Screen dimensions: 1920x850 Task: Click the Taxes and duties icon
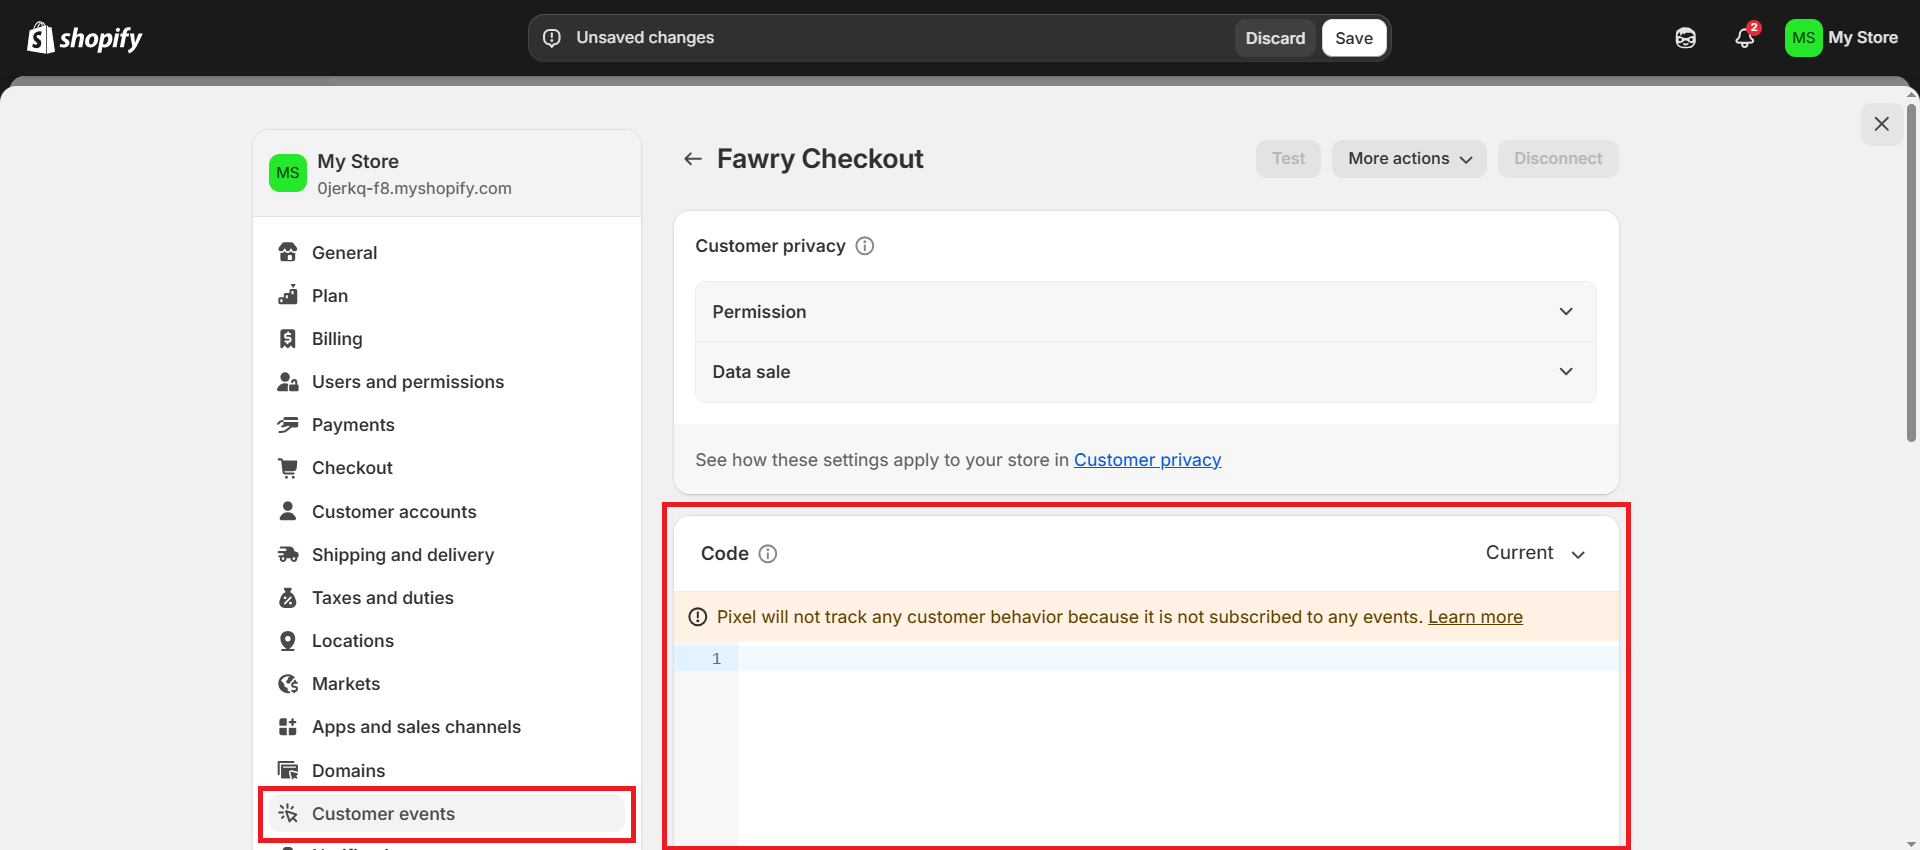click(288, 597)
